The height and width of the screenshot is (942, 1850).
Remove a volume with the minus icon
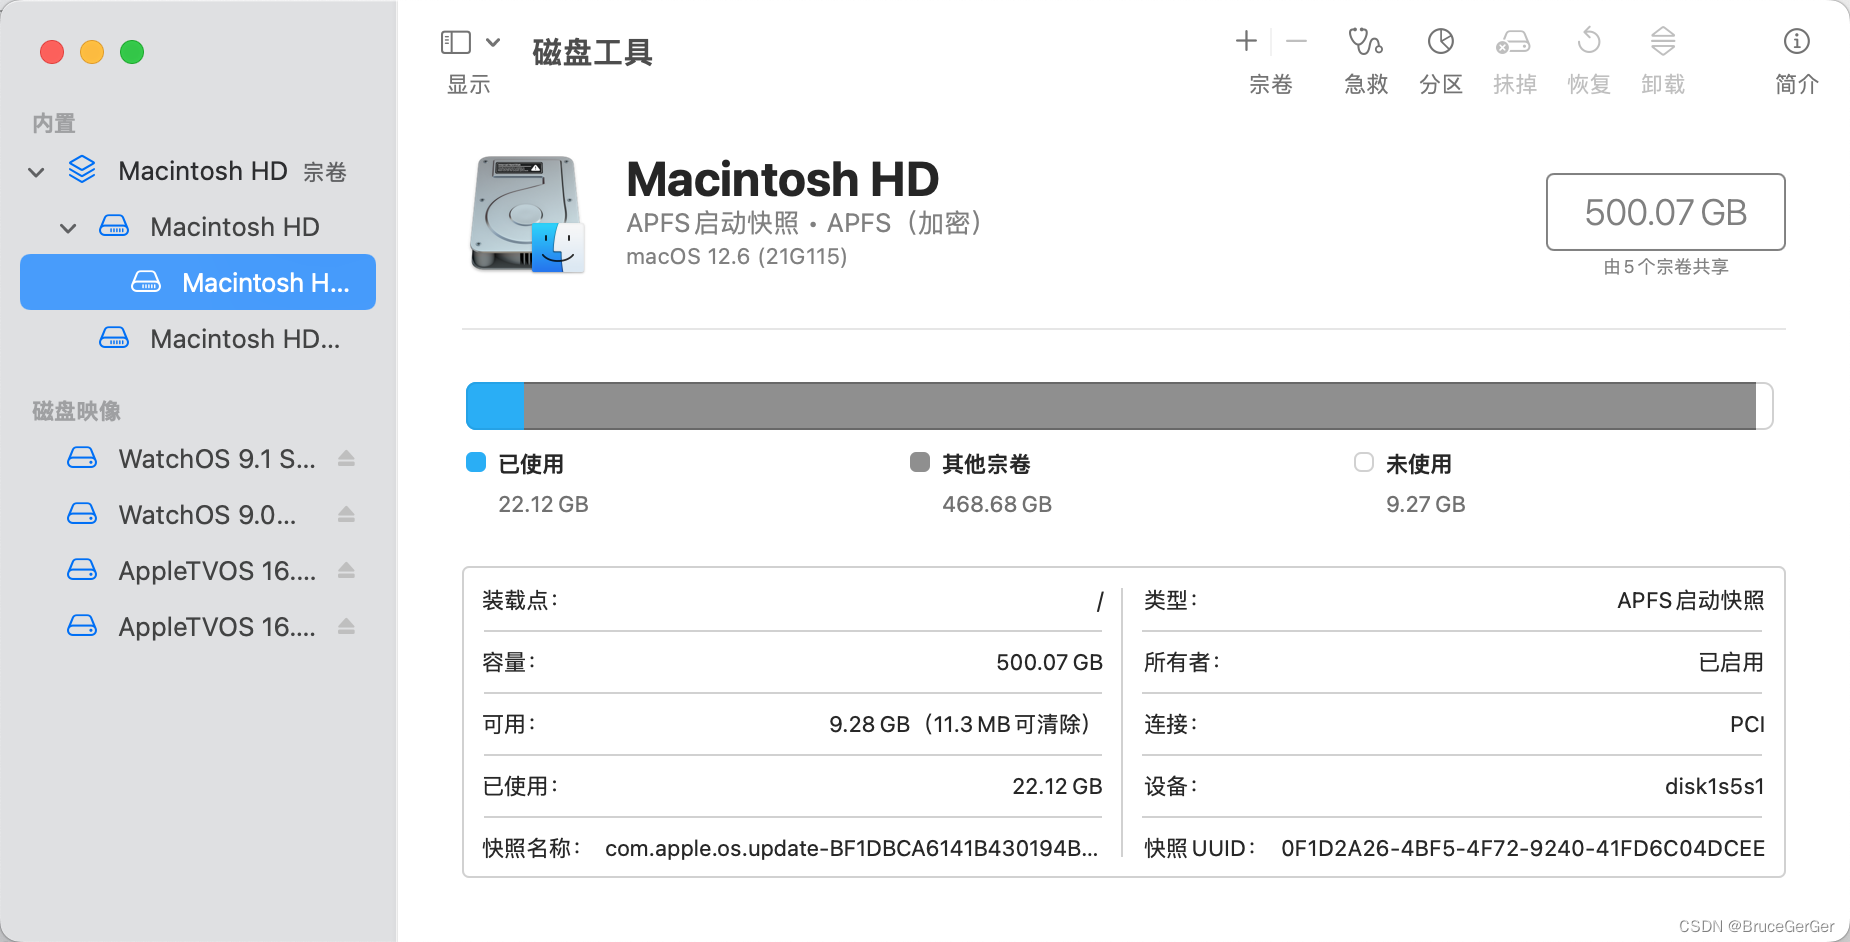(x=1296, y=41)
